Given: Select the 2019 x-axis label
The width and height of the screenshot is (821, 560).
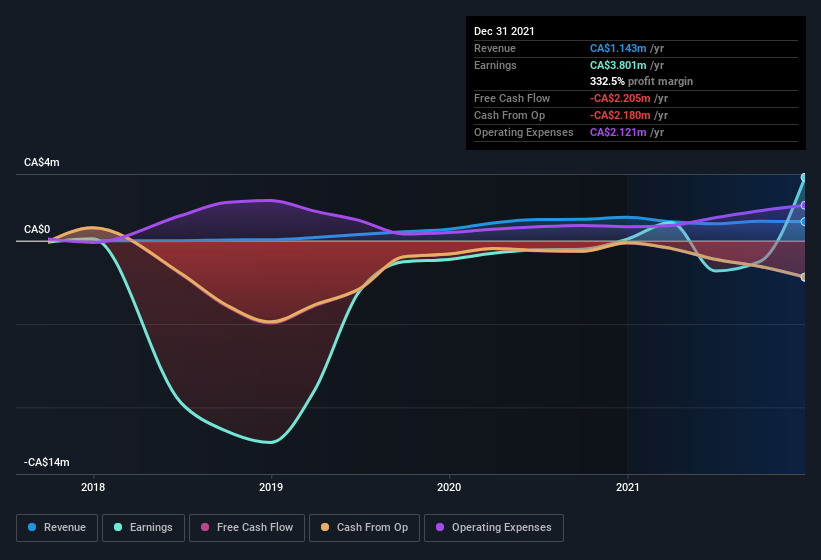Looking at the screenshot, I should 271,487.
